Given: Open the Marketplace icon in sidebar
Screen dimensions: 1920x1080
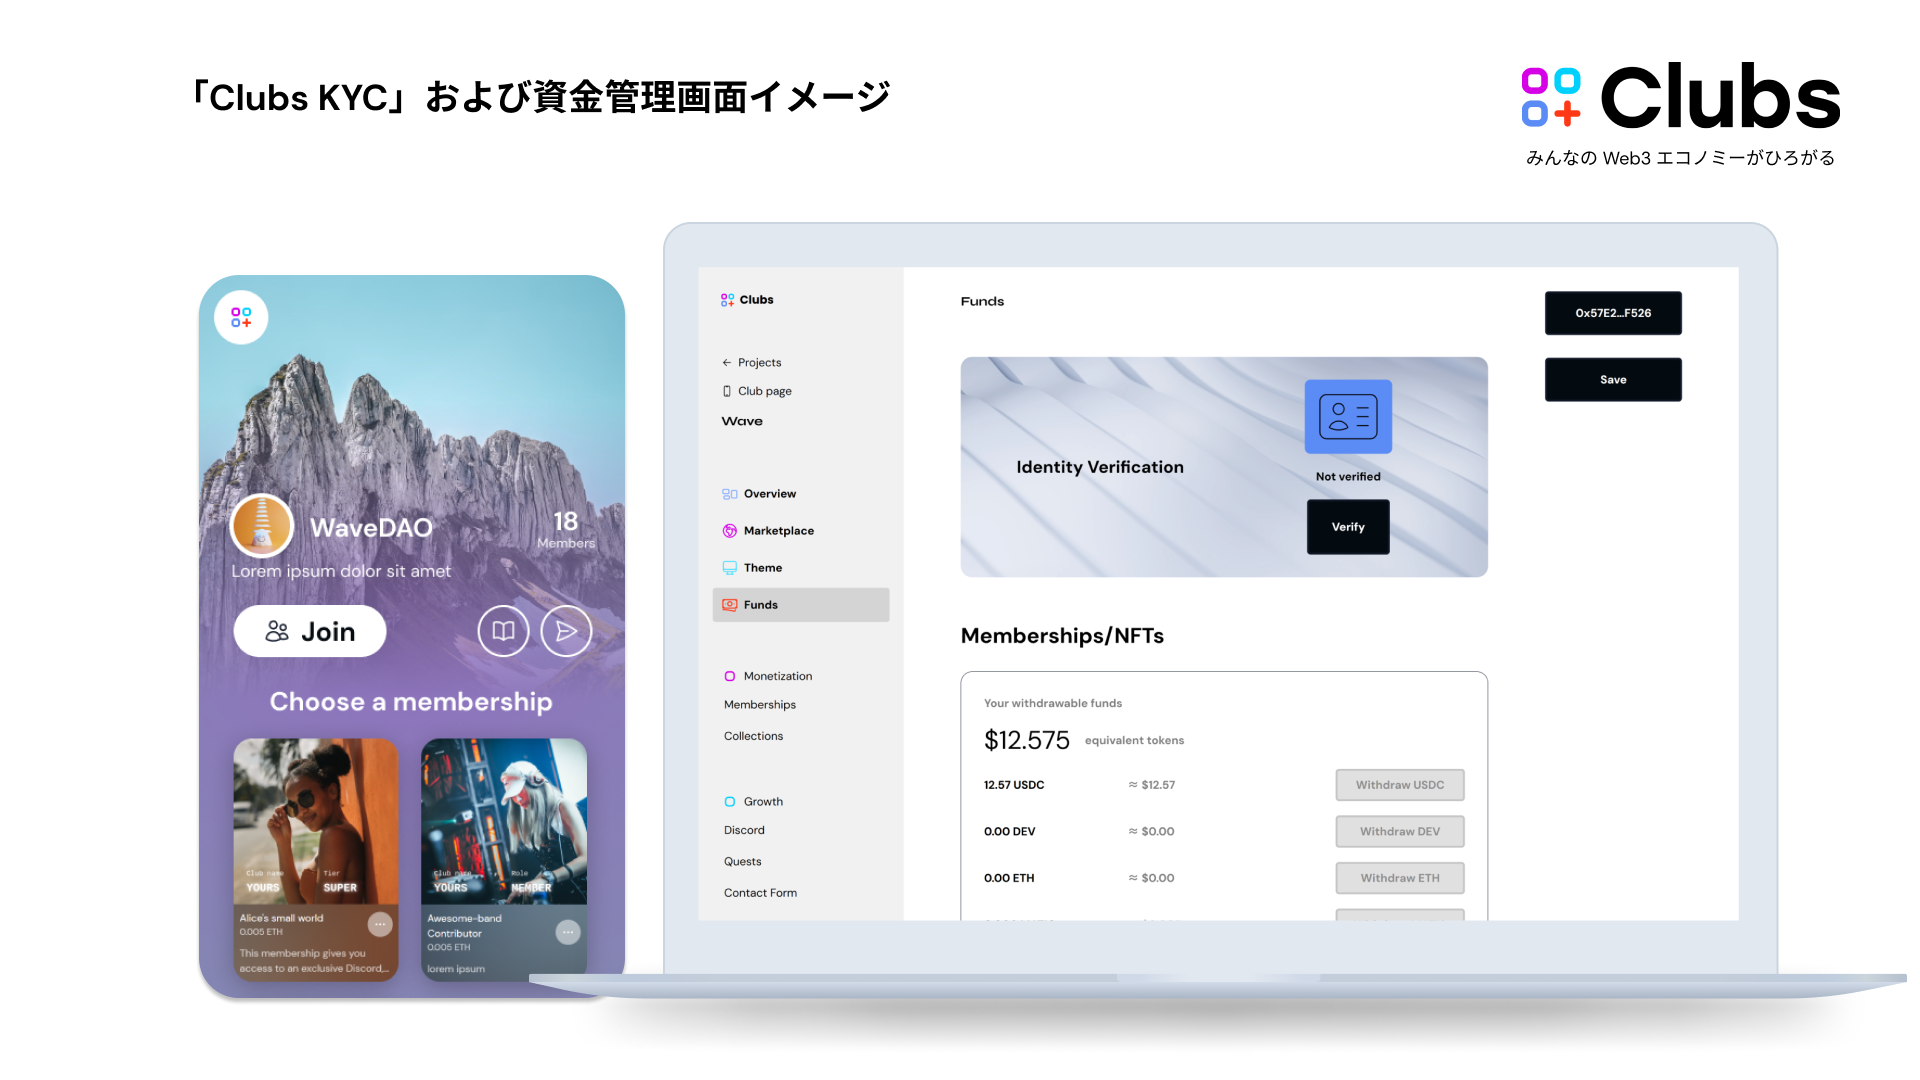Looking at the screenshot, I should 729,530.
